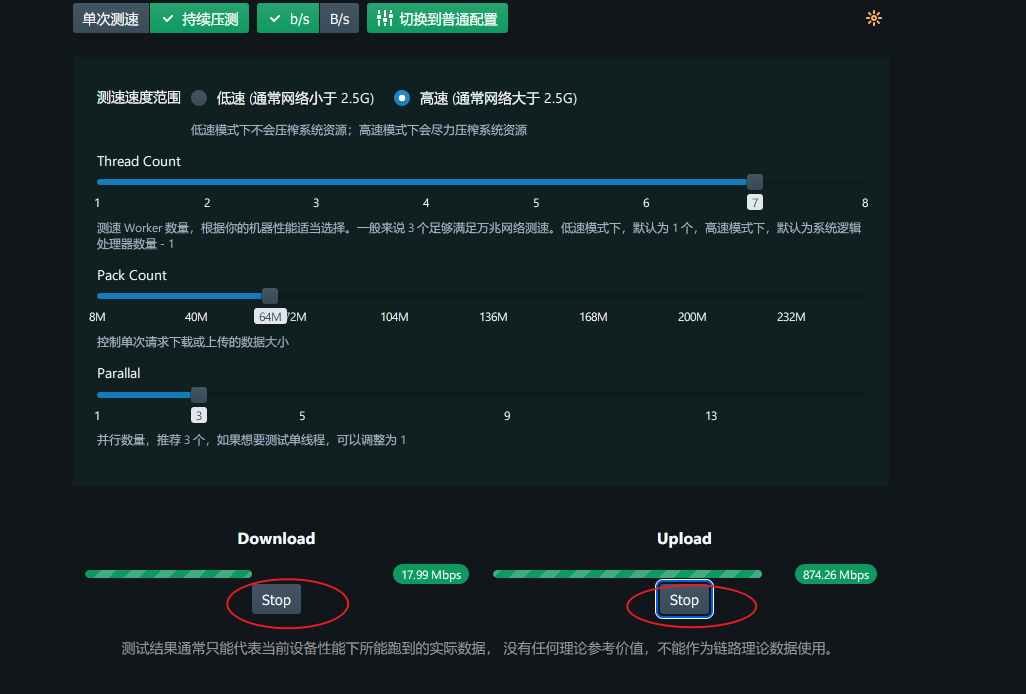Image resolution: width=1026 pixels, height=694 pixels.
Task: Select 低速 low-speed range radio
Action: pos(199,98)
